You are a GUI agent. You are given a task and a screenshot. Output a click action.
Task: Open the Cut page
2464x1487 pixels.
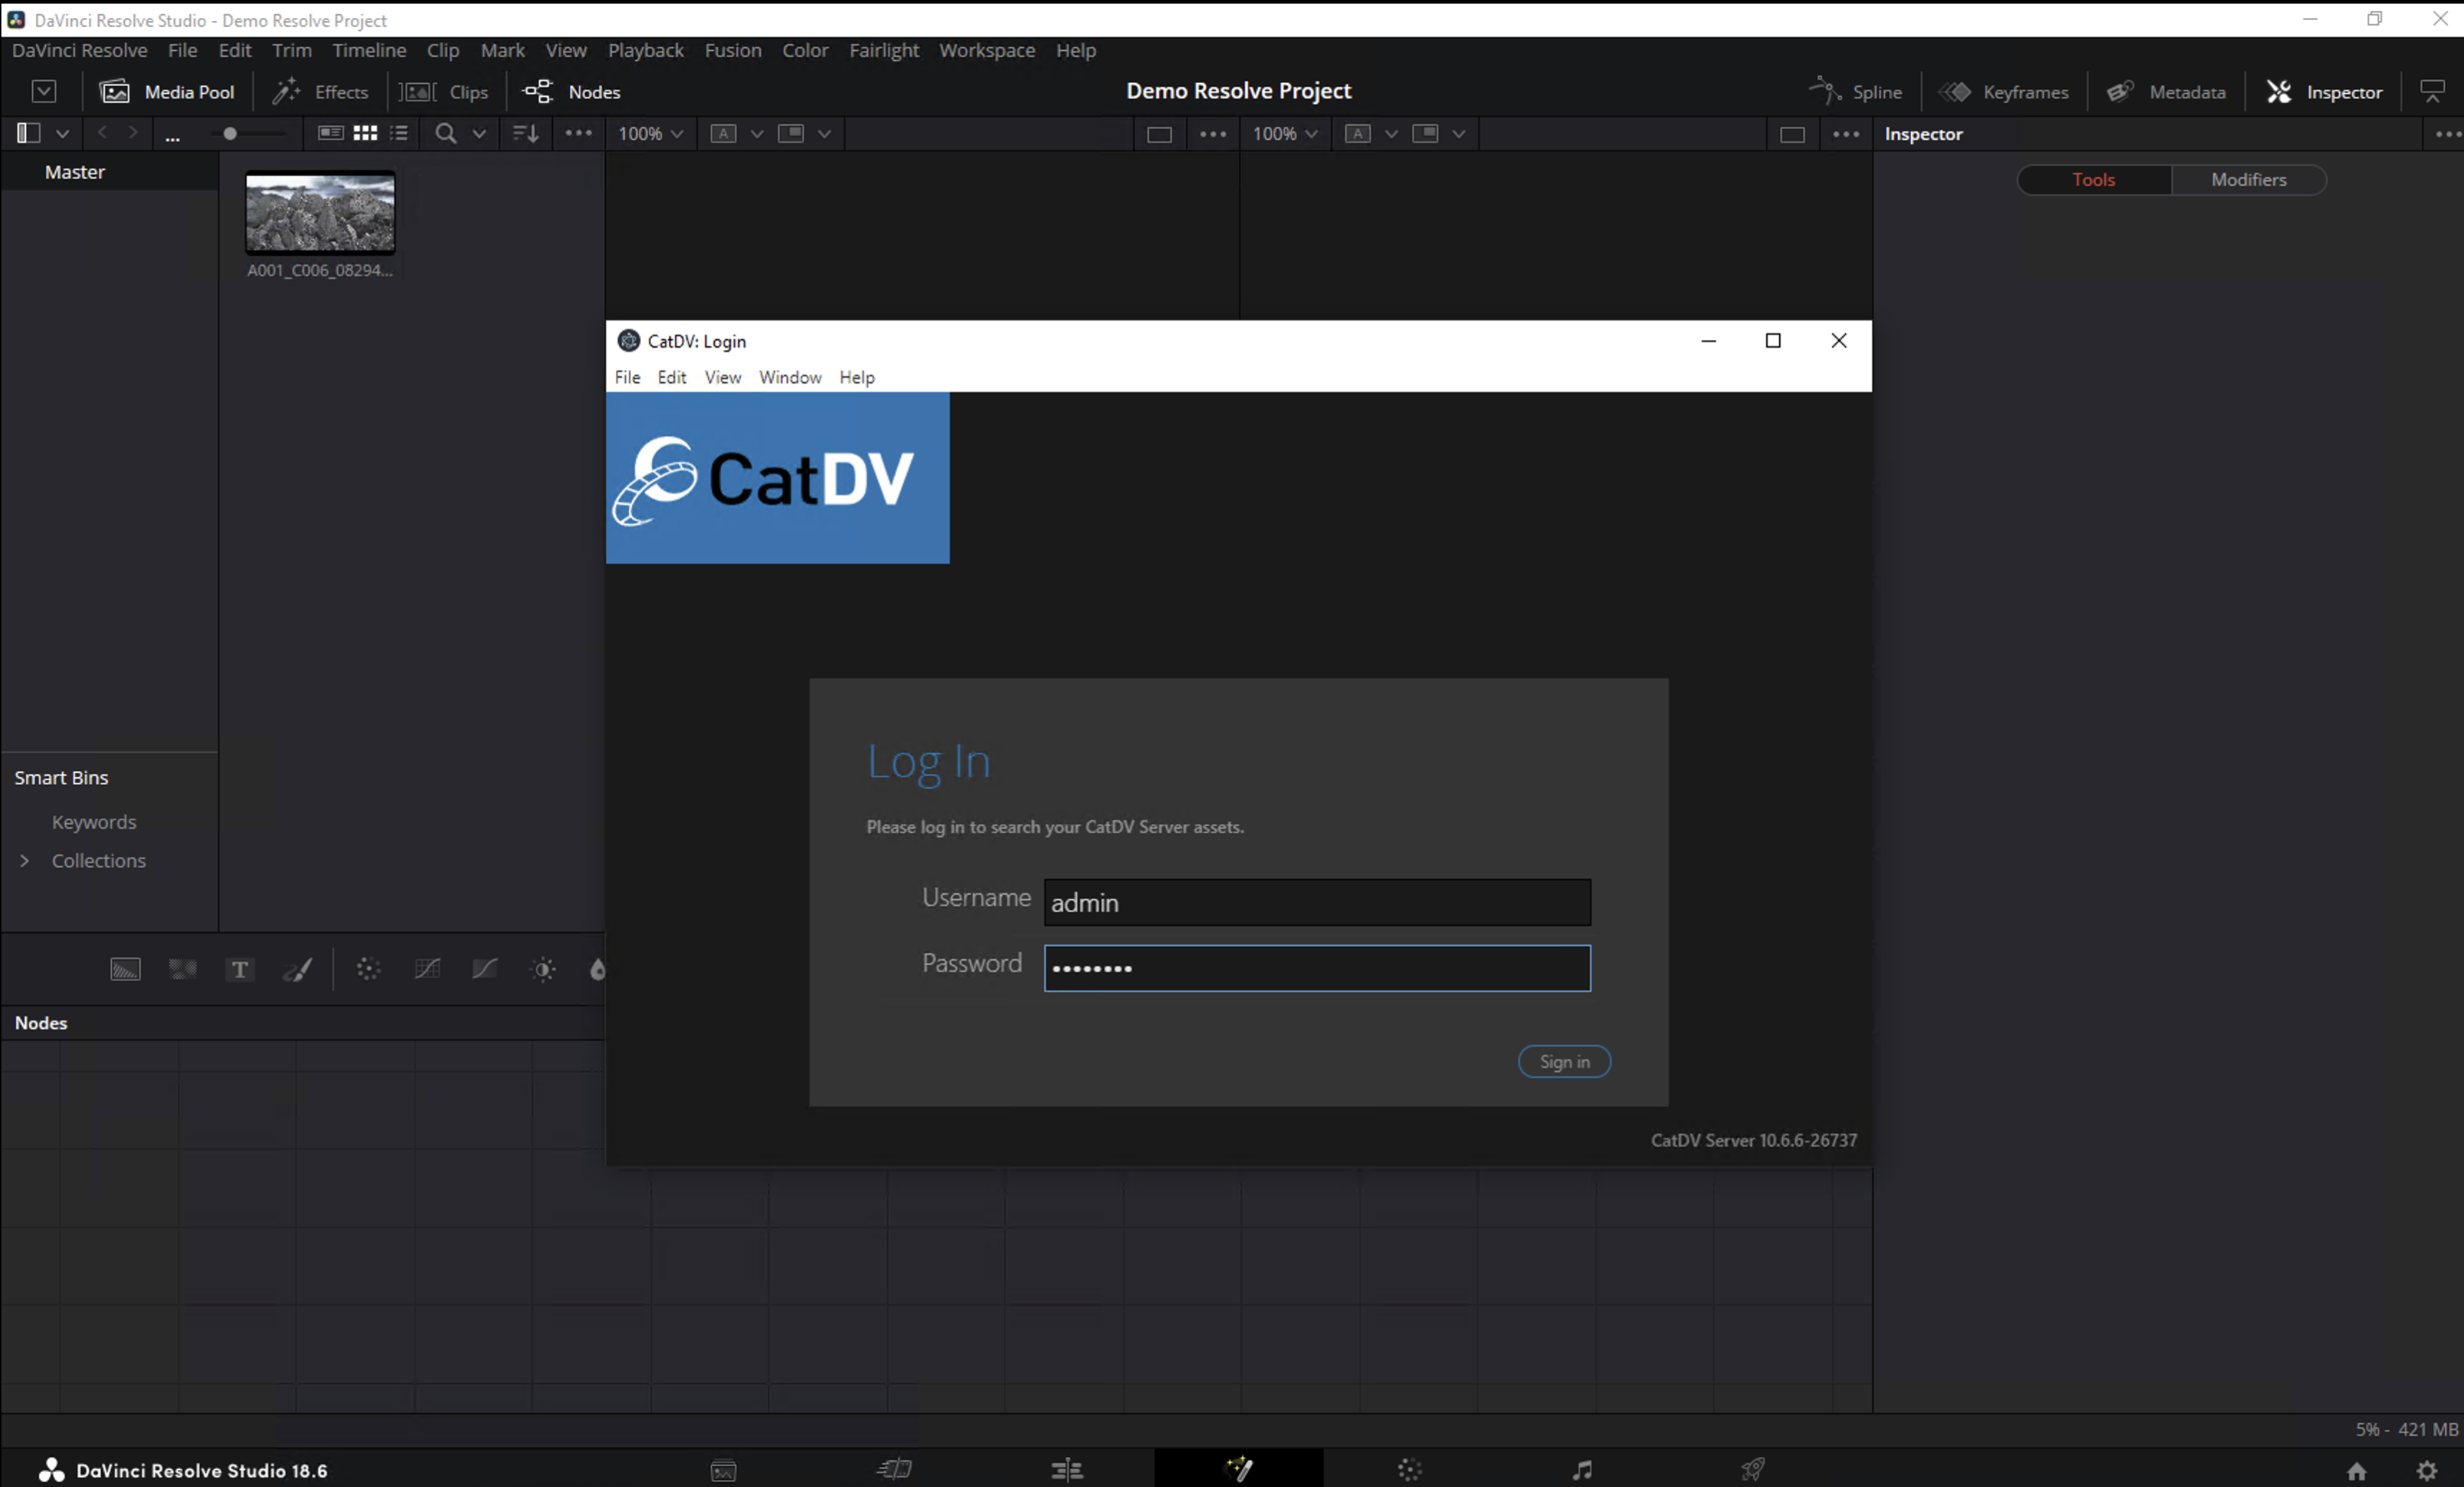click(x=894, y=1469)
